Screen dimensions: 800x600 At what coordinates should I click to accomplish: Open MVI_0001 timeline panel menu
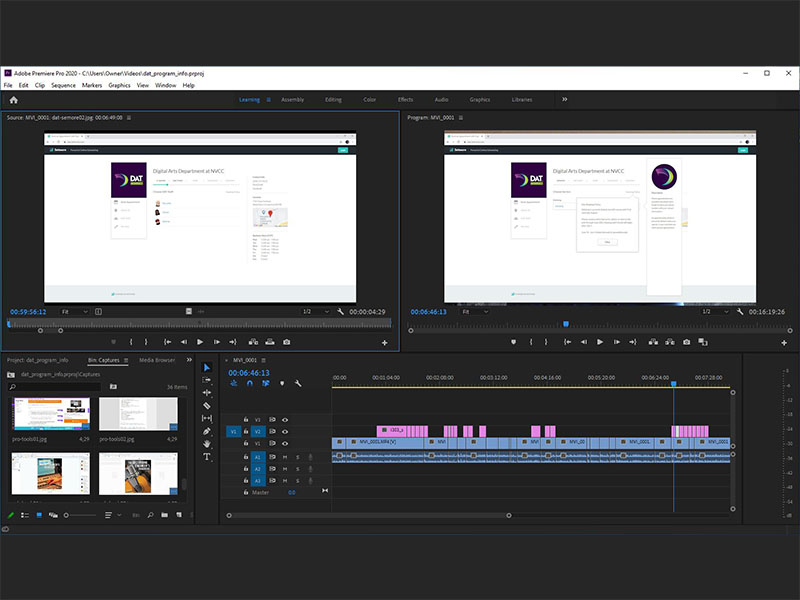pyautogui.click(x=264, y=360)
